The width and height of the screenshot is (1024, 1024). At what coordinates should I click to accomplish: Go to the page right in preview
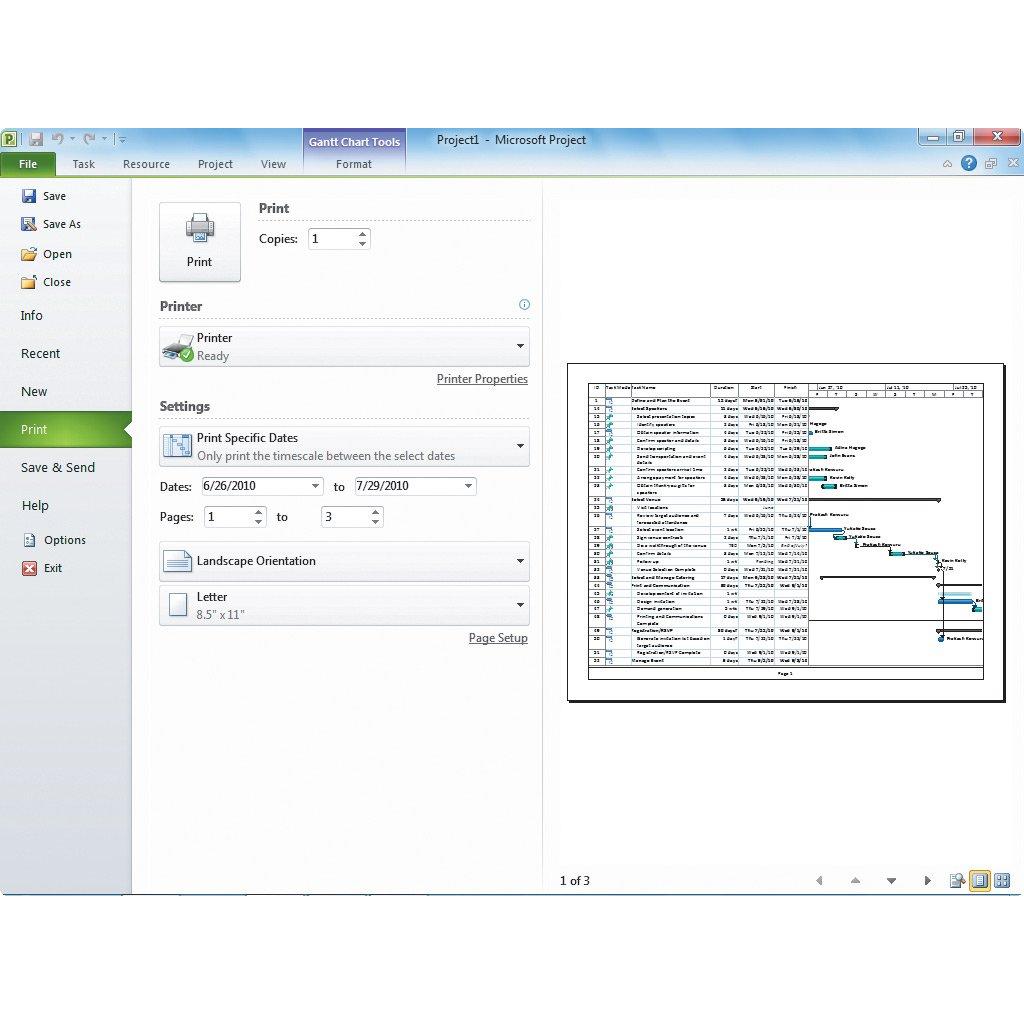coord(927,881)
